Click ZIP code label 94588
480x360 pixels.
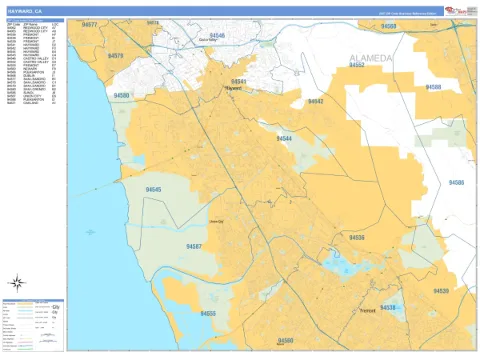pyautogui.click(x=433, y=87)
